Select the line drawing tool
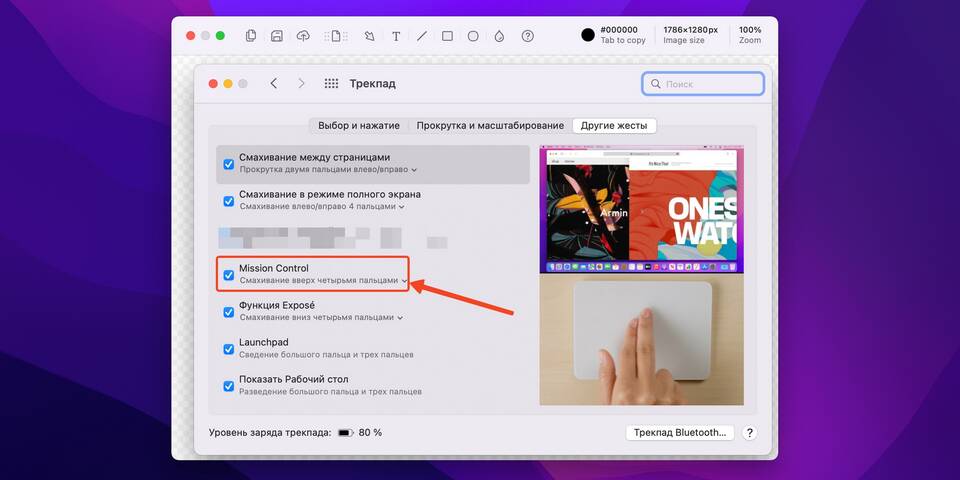This screenshot has height=480, width=960. click(x=422, y=36)
